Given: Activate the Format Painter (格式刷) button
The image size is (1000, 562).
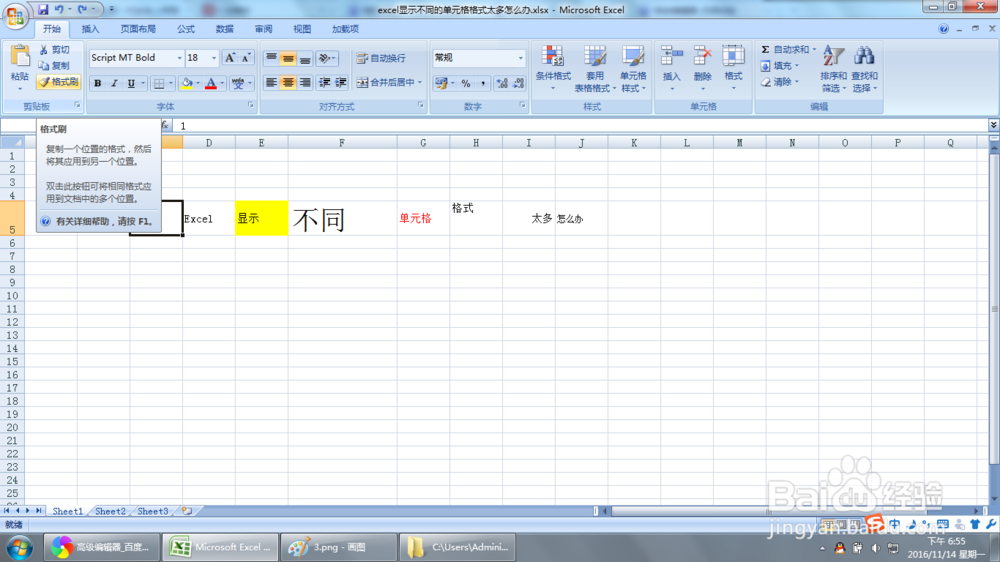Looking at the screenshot, I should point(58,82).
